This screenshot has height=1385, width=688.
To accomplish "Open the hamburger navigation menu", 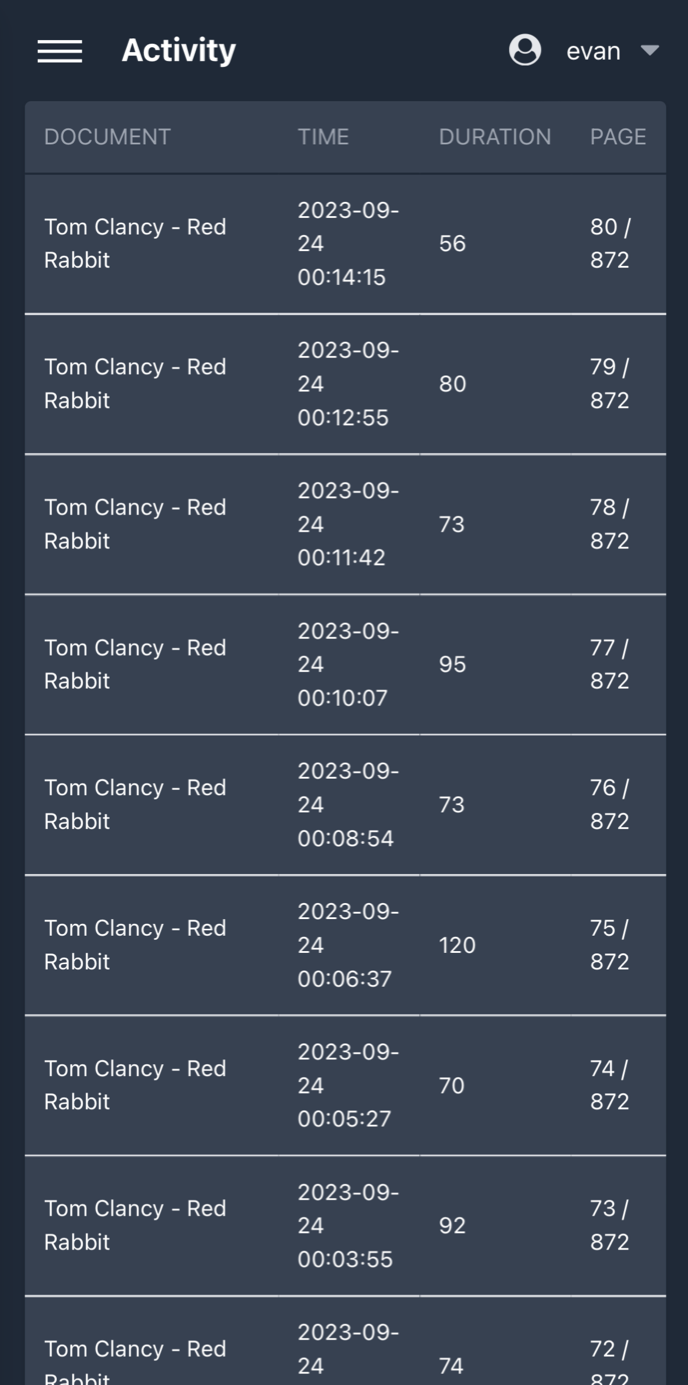I will pos(60,51).
